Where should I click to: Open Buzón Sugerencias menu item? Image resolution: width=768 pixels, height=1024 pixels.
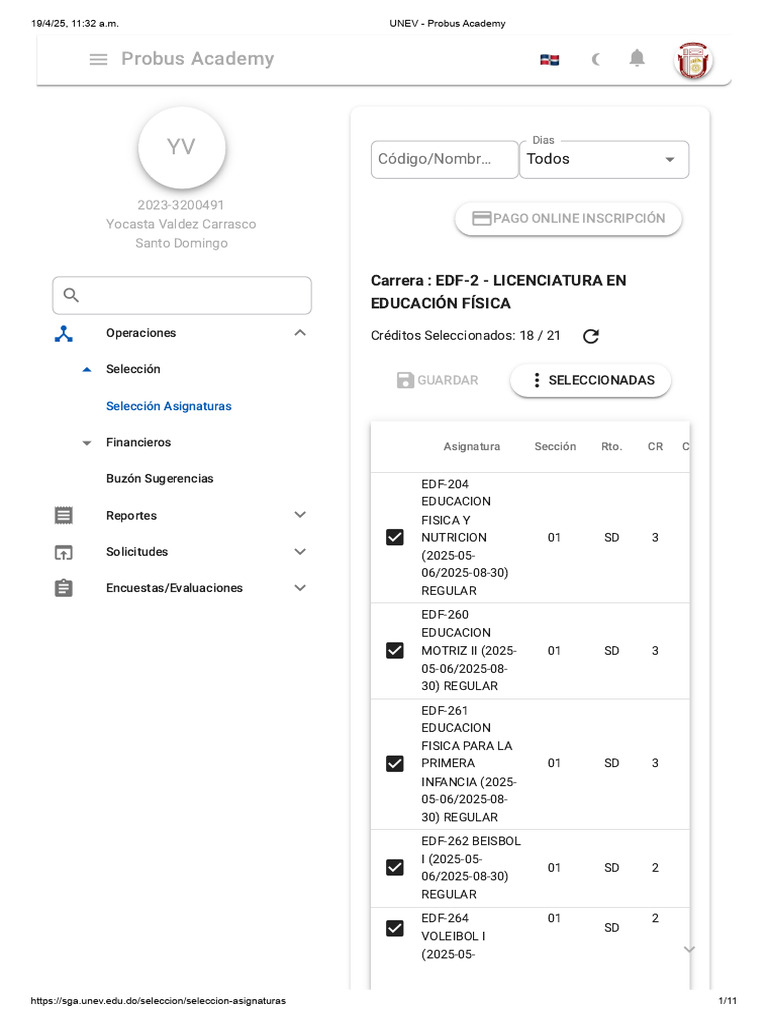point(160,479)
